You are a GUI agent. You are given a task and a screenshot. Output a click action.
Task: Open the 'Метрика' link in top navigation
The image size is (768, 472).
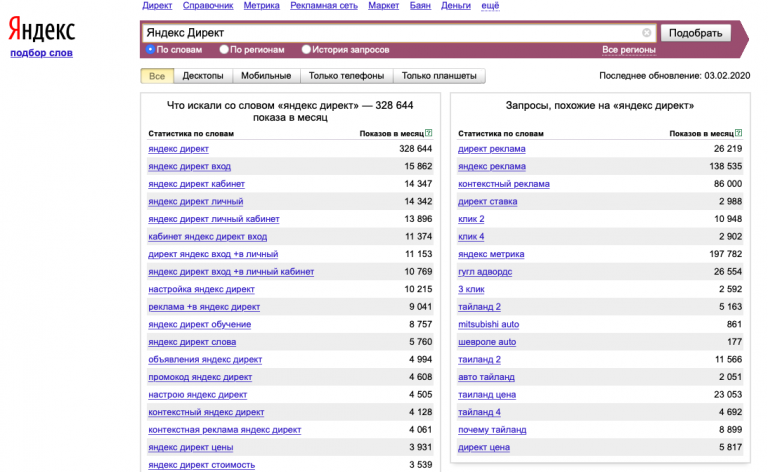(x=262, y=5)
